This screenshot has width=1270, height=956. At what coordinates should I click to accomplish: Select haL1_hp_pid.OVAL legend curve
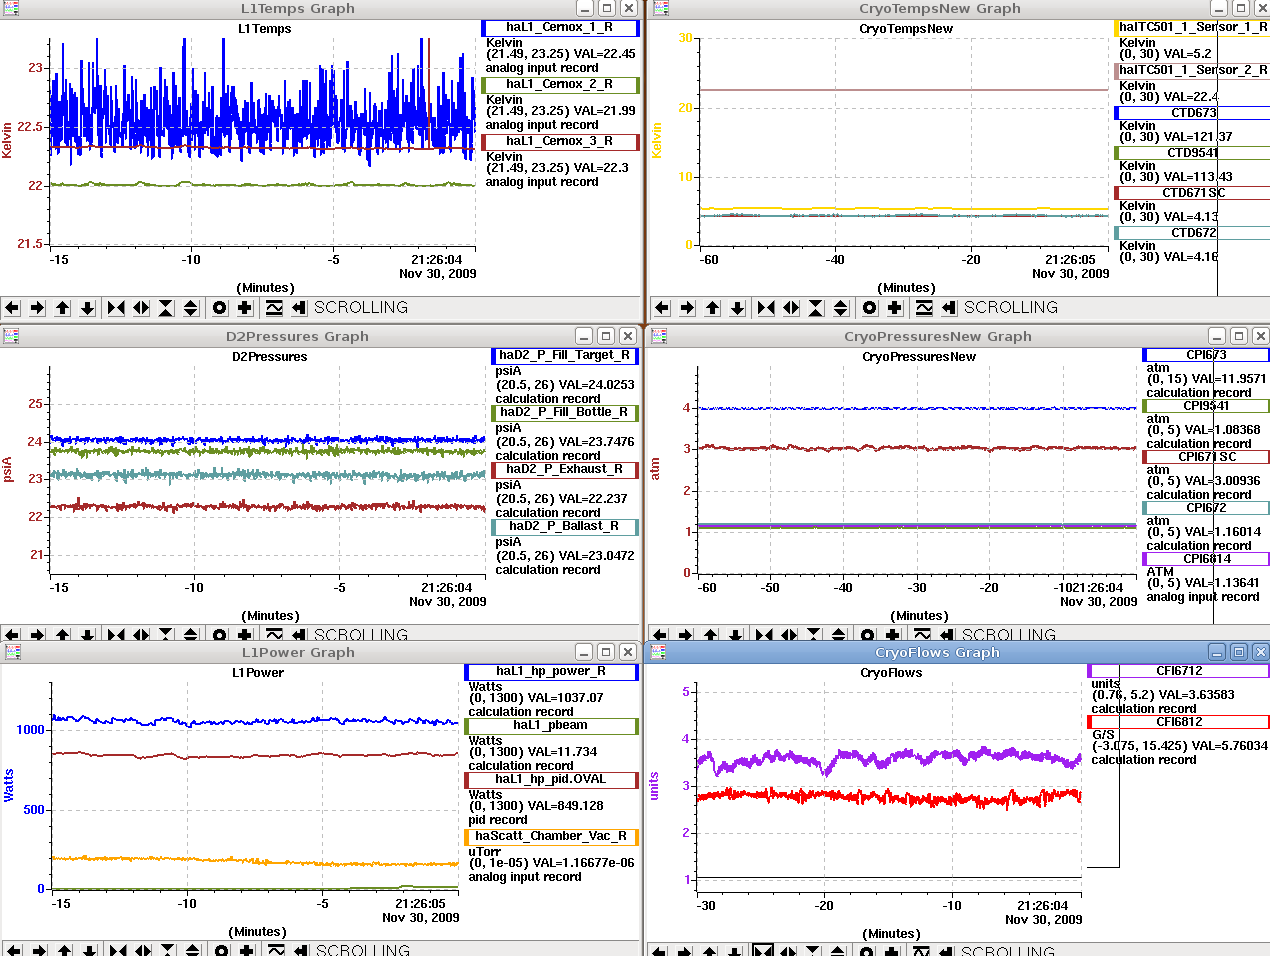tap(551, 780)
